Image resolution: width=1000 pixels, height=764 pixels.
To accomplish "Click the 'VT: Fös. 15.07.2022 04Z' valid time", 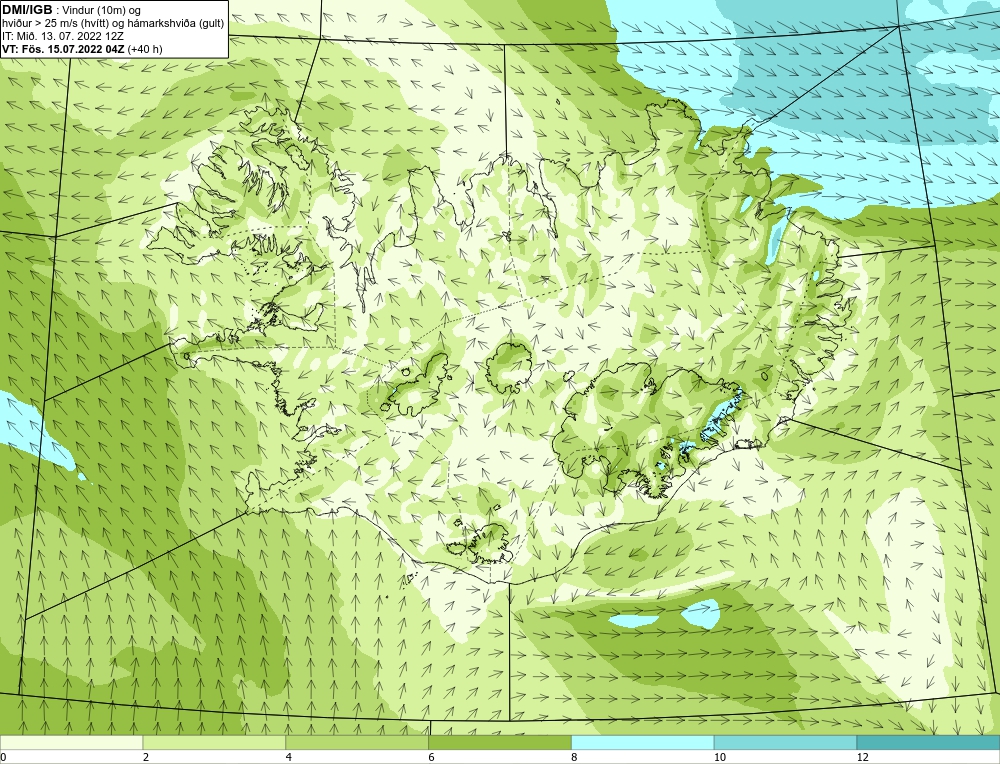I will 64,49.
